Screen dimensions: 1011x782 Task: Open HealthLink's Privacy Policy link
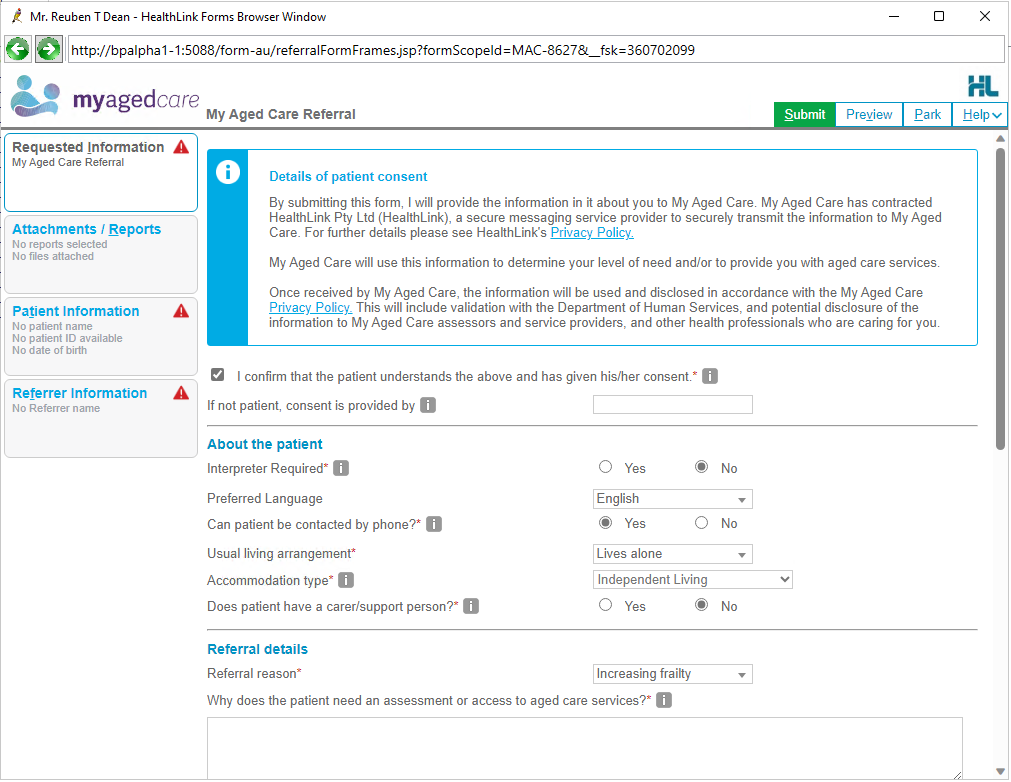coord(592,233)
